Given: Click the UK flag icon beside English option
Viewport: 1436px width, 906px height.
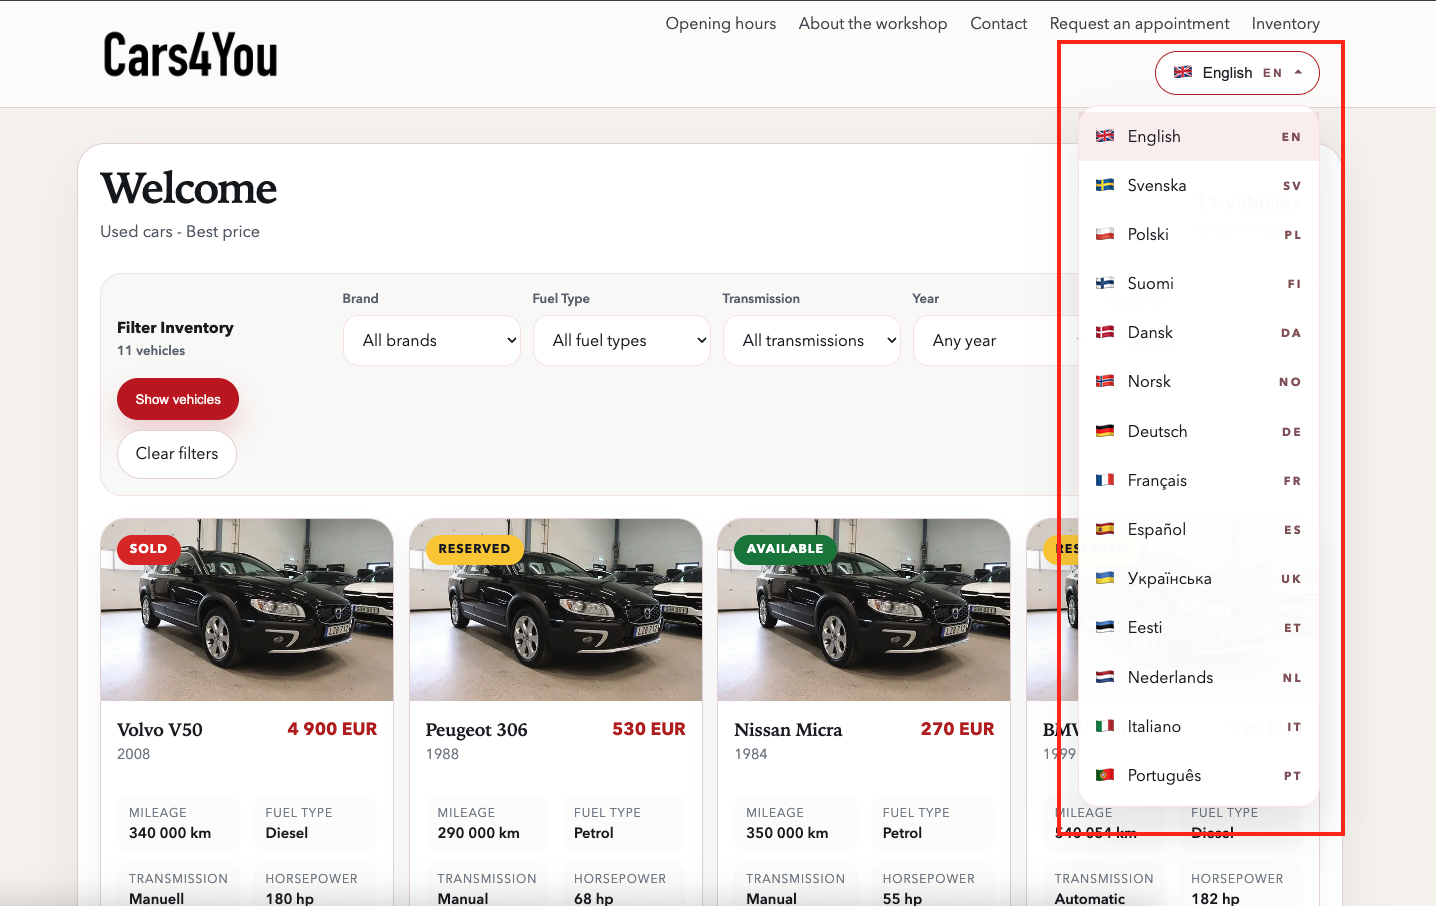Looking at the screenshot, I should [x=1105, y=136].
